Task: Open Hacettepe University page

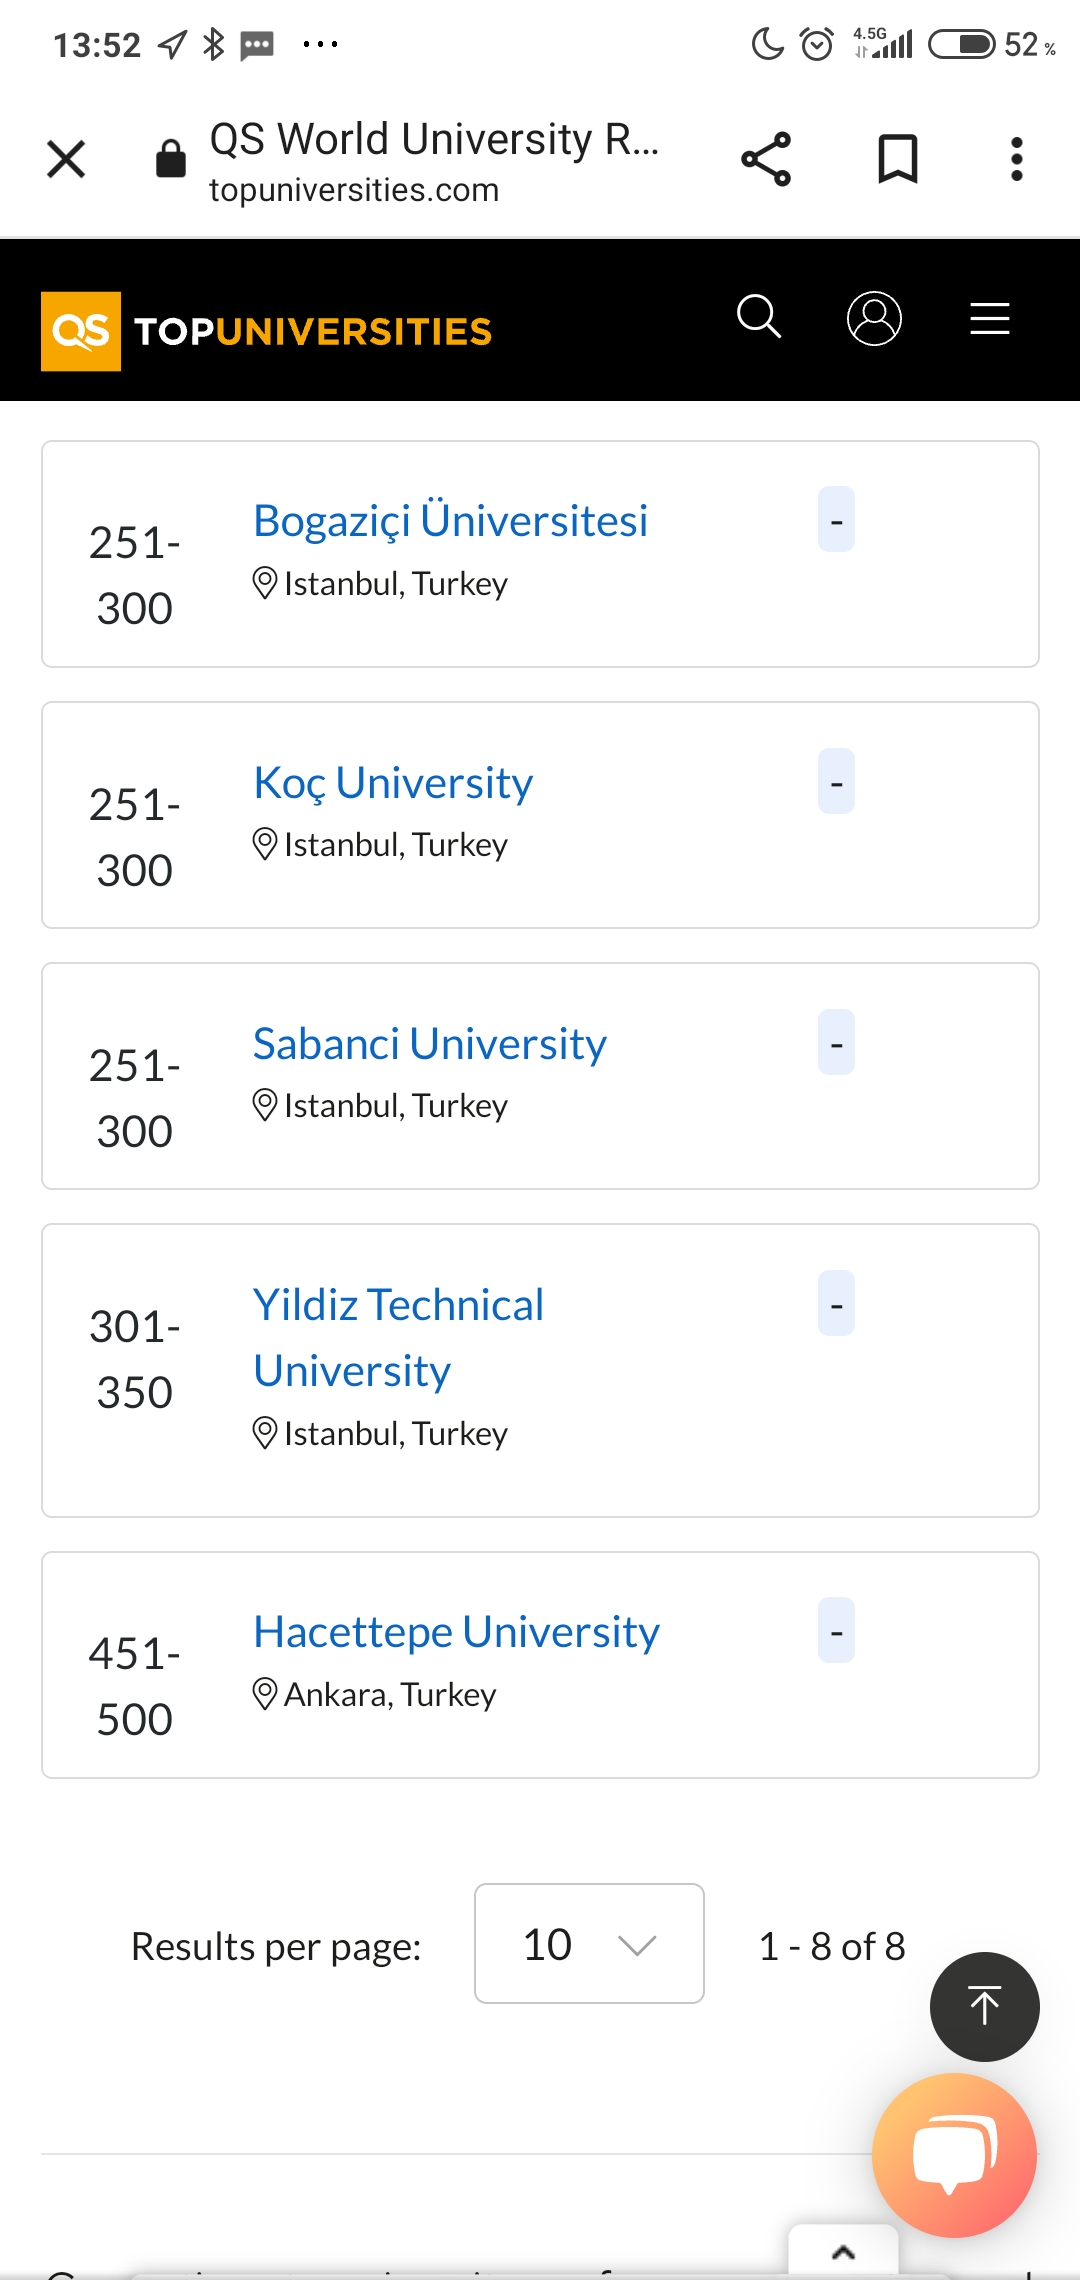Action: [456, 1631]
